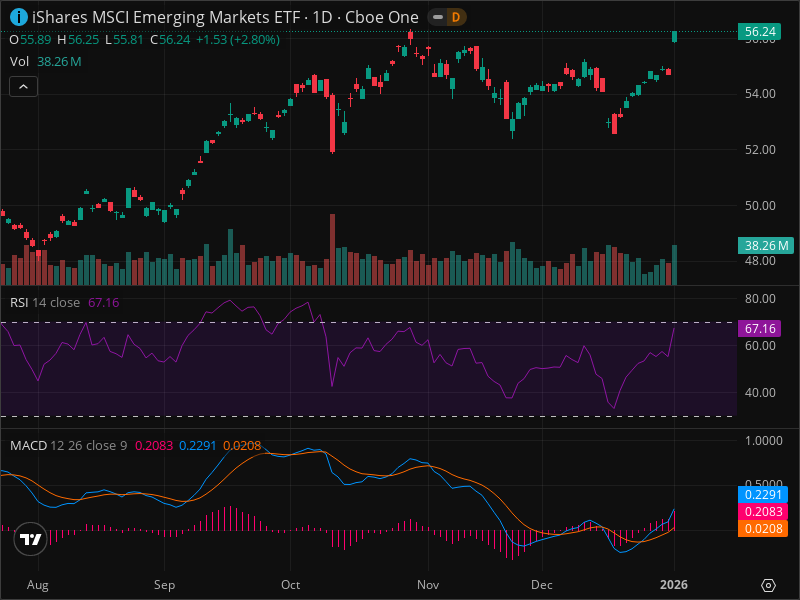The height and width of the screenshot is (600, 800).
Task: Click the 50.00 price scale label
Action: 760,206
